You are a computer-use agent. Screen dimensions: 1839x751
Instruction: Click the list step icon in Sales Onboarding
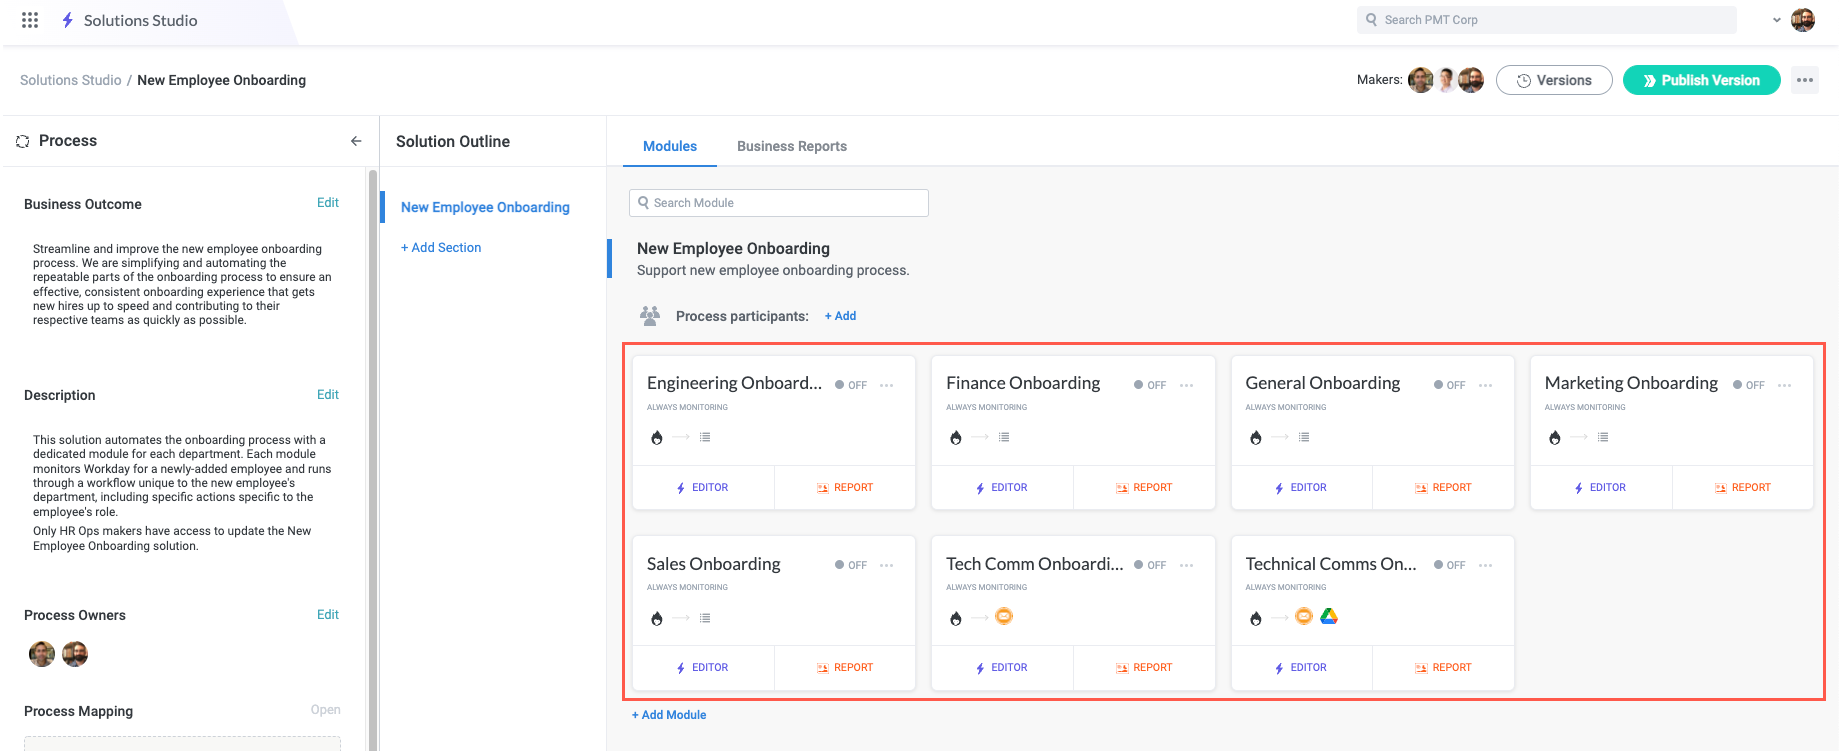point(705,618)
